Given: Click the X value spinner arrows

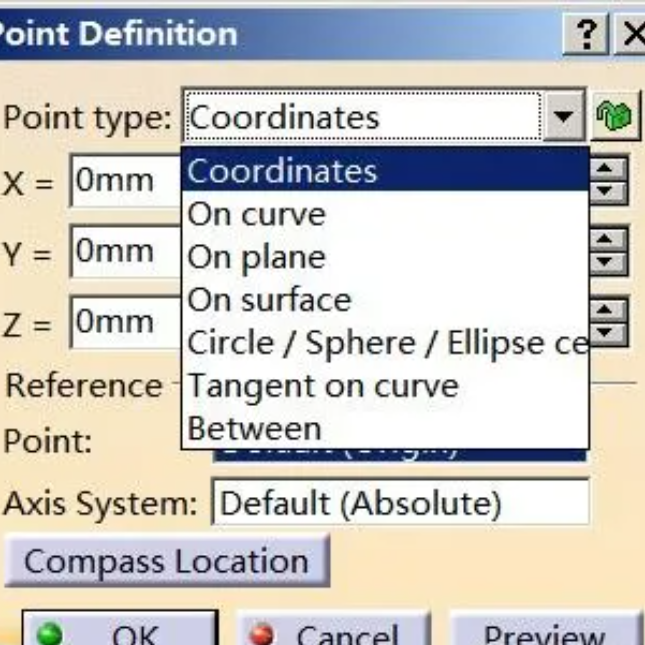Looking at the screenshot, I should tap(607, 180).
